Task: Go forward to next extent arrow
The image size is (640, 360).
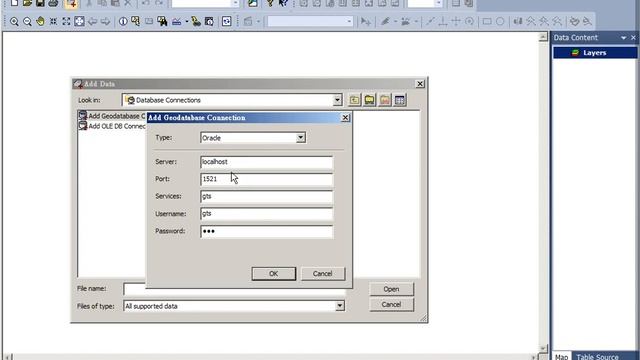Action: [105, 21]
